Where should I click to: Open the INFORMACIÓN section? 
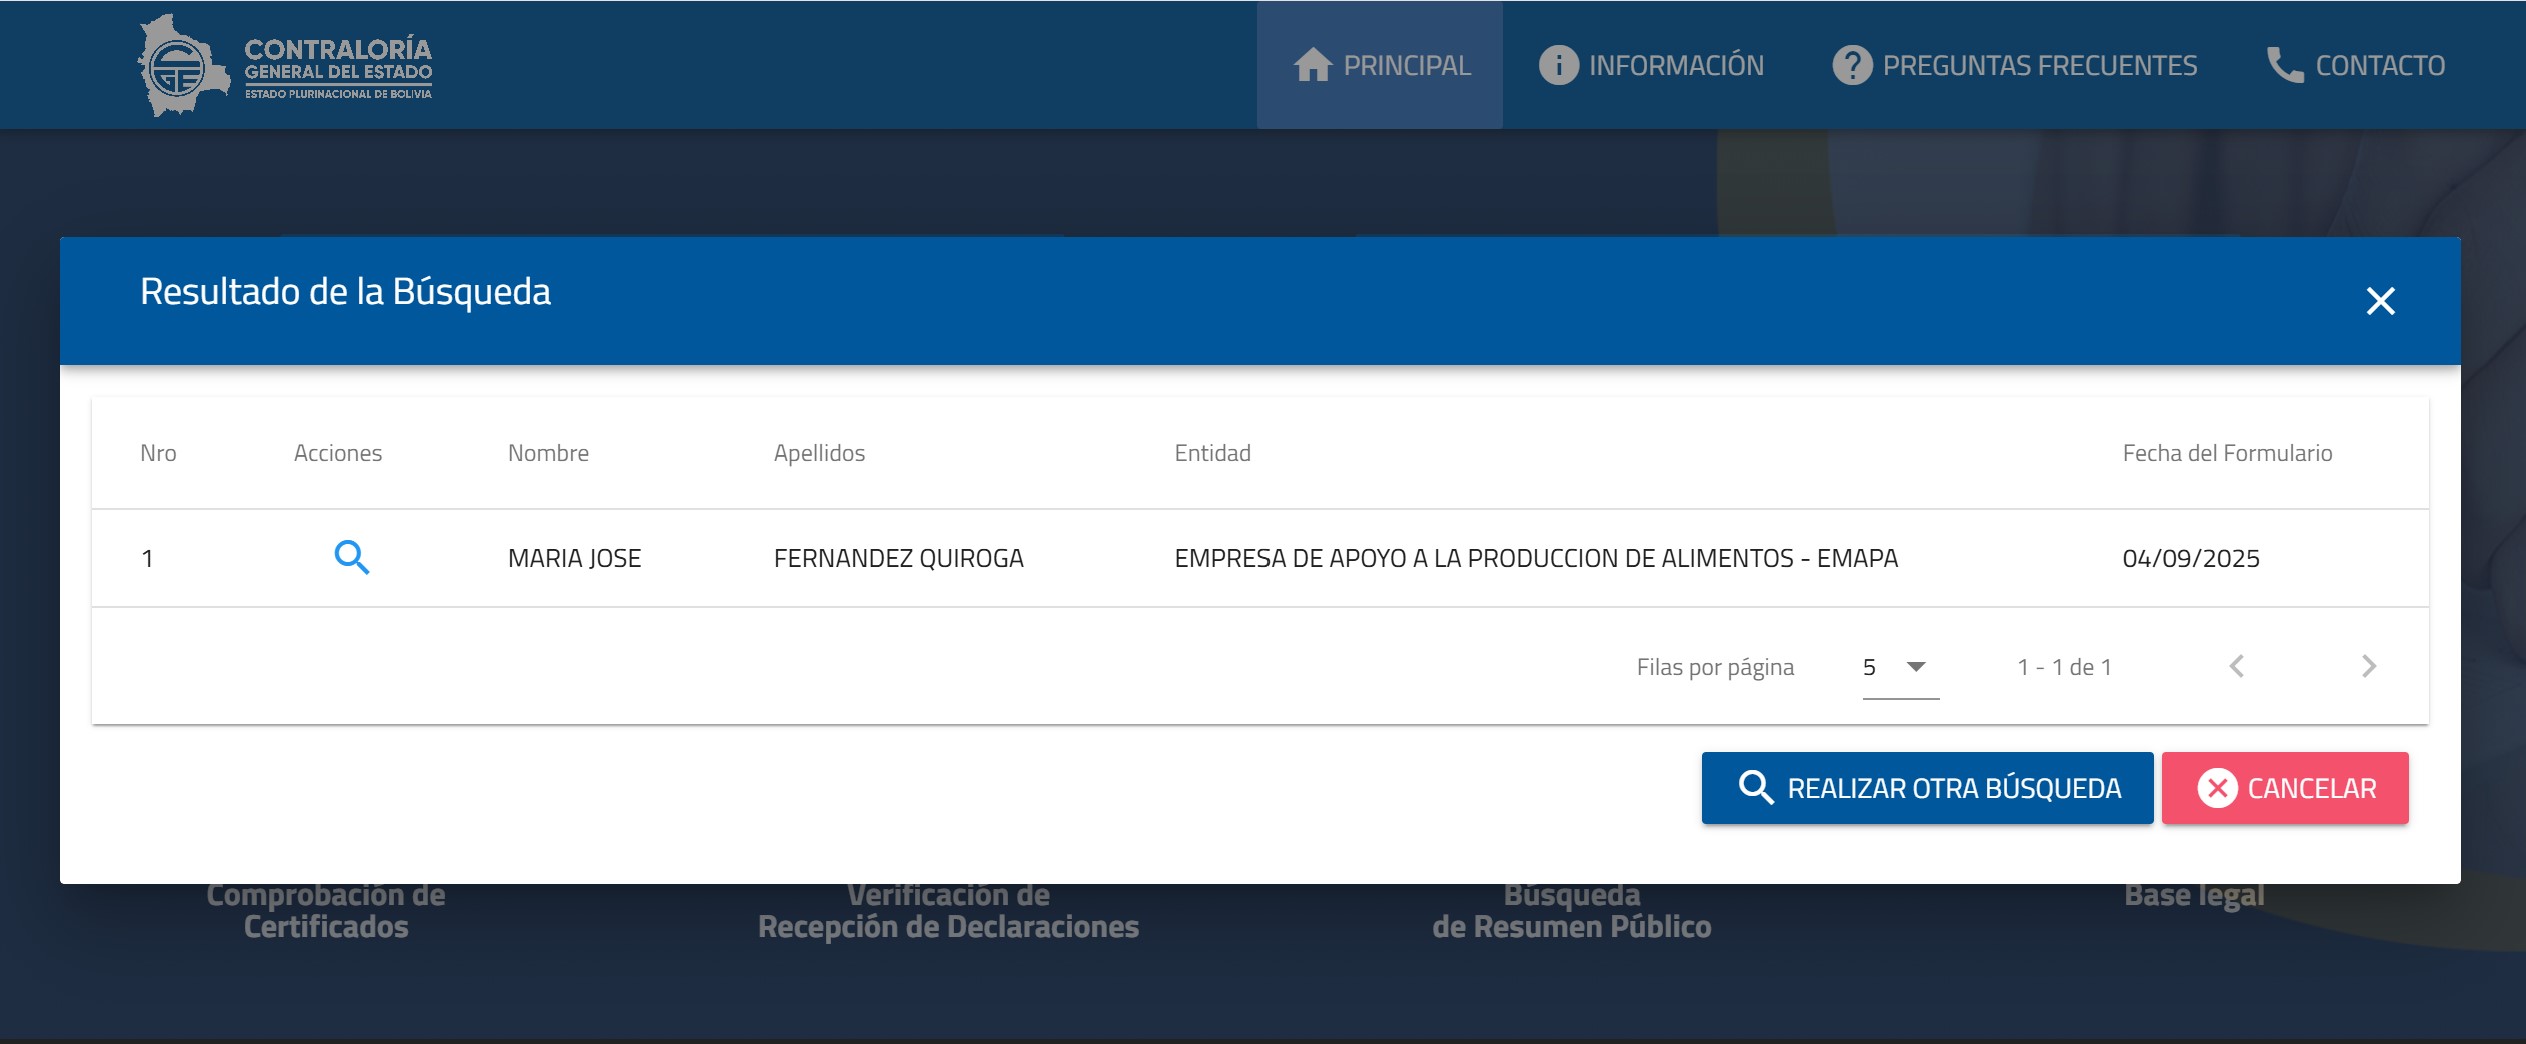1651,66
